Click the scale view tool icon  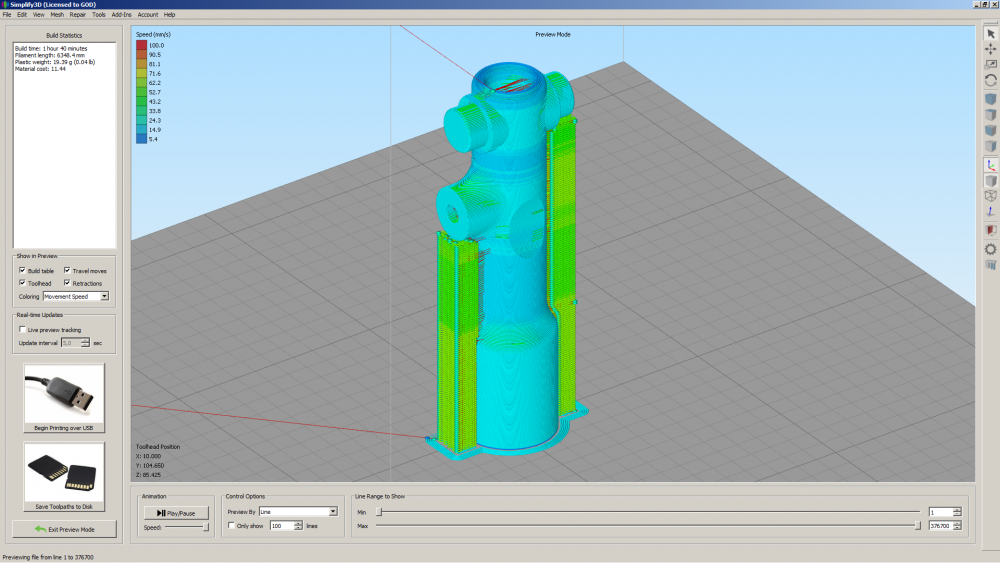pos(991,64)
